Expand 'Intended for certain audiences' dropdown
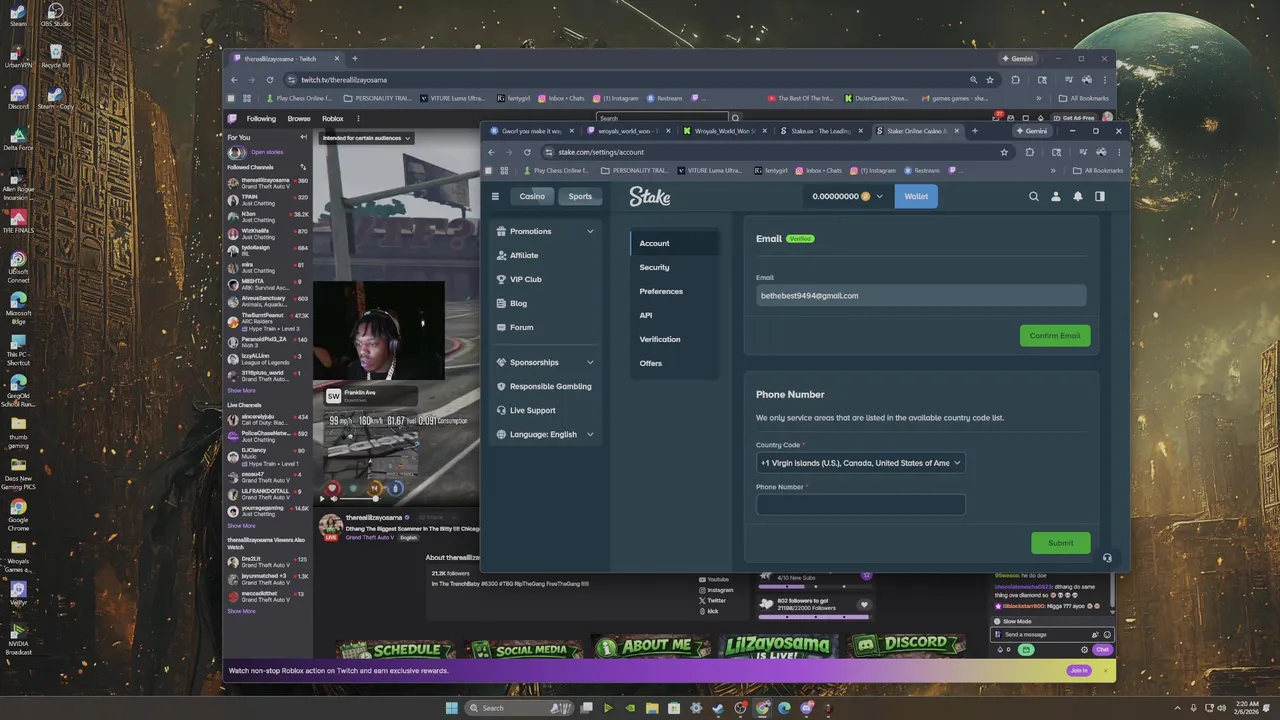 pyautogui.click(x=366, y=138)
